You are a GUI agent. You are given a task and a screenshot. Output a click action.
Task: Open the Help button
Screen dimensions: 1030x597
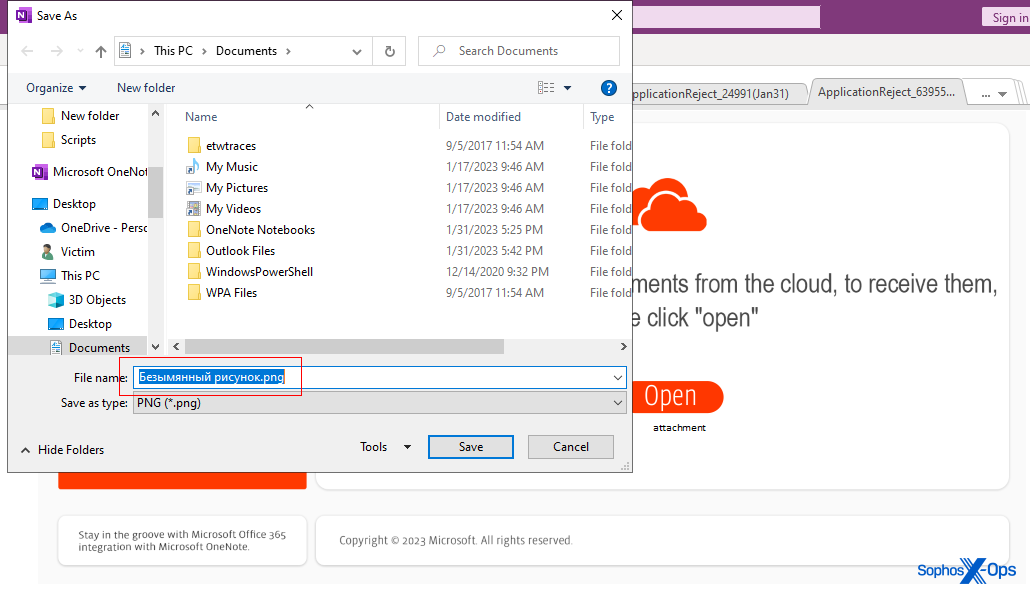pos(609,88)
